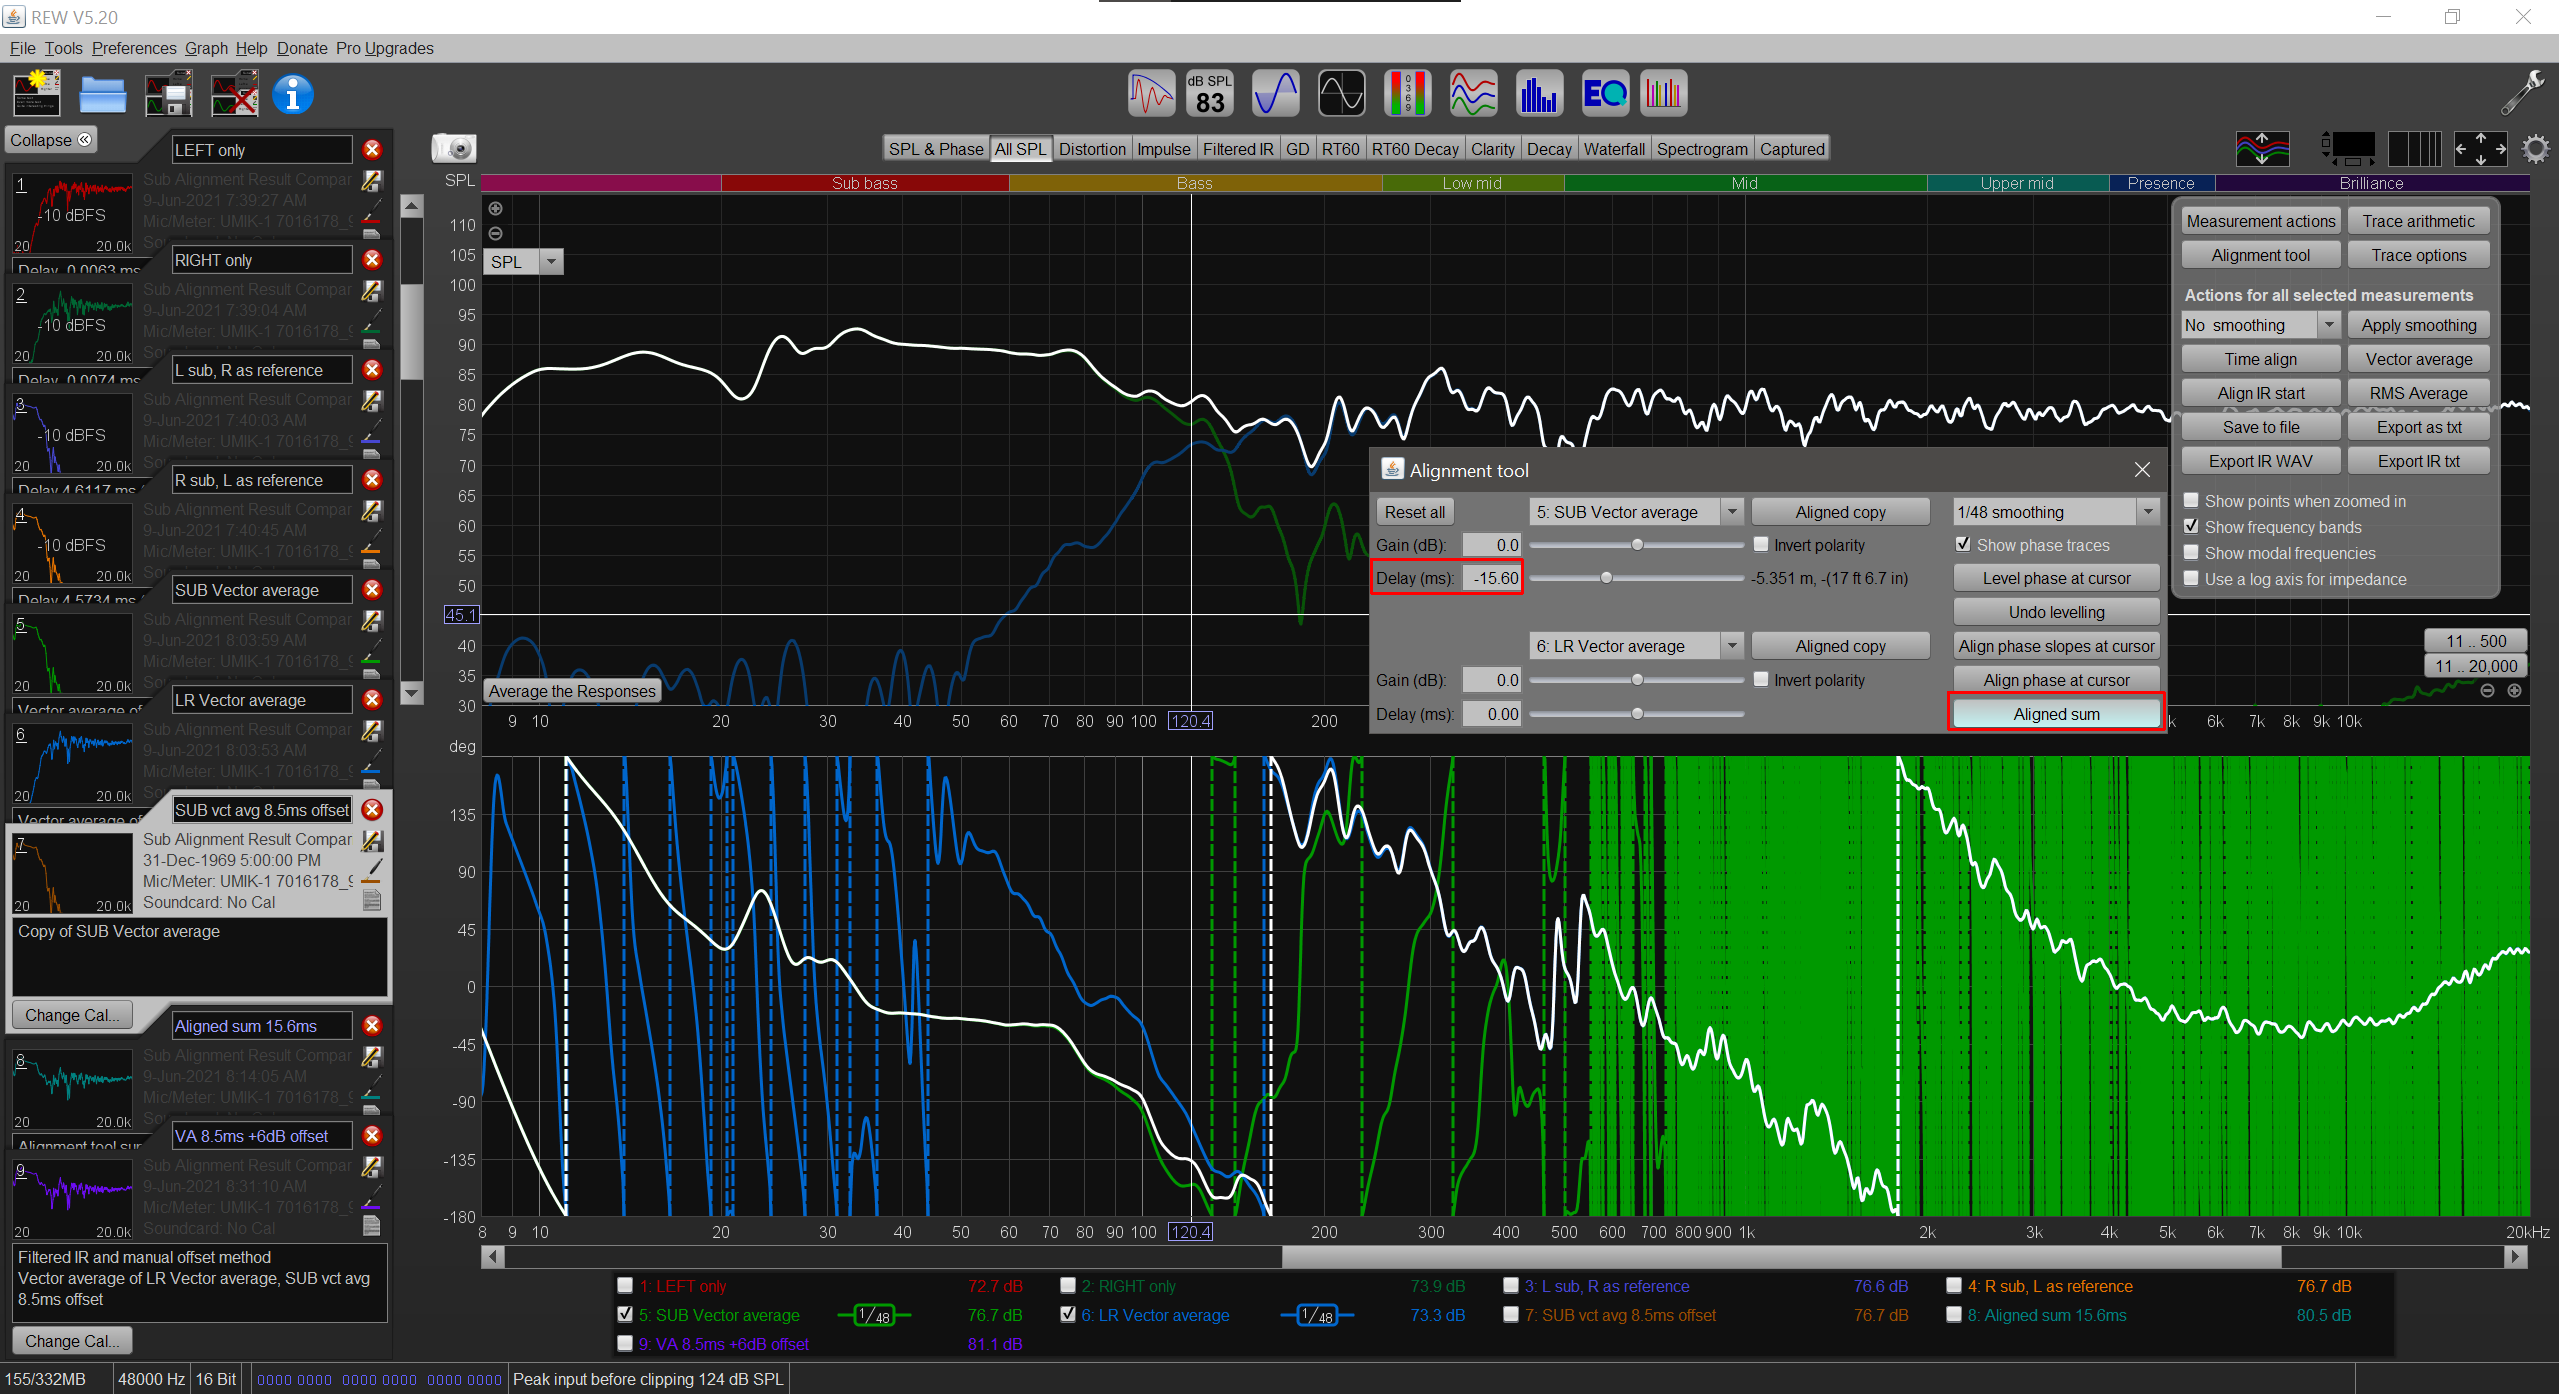
Task: Open the RTA bar graph icon
Action: pos(1539,94)
